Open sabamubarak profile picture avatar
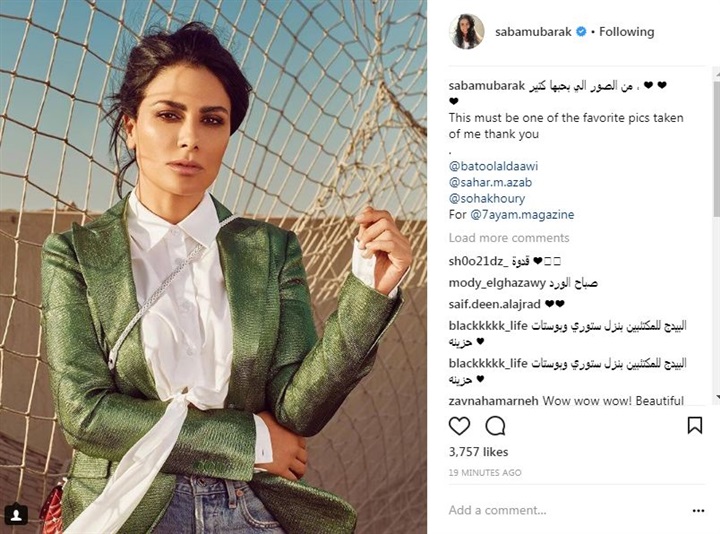This screenshot has width=720, height=534. [x=467, y=32]
